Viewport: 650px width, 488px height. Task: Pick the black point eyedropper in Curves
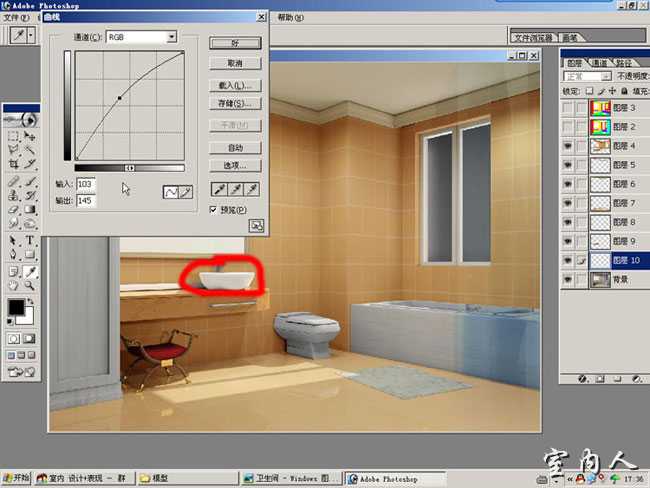pyautogui.click(x=219, y=189)
